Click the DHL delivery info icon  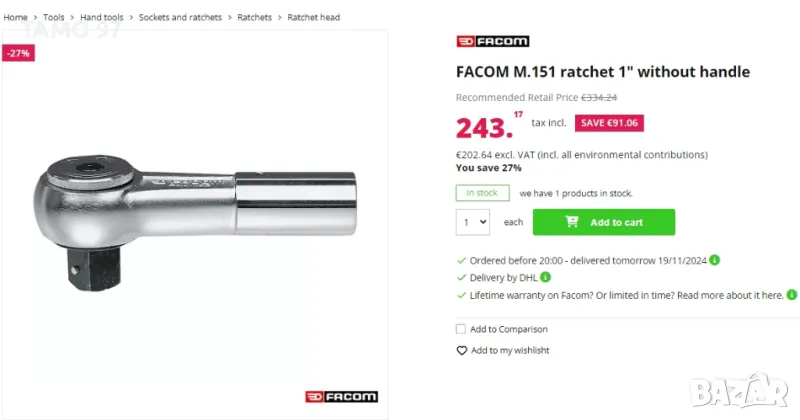point(546,277)
